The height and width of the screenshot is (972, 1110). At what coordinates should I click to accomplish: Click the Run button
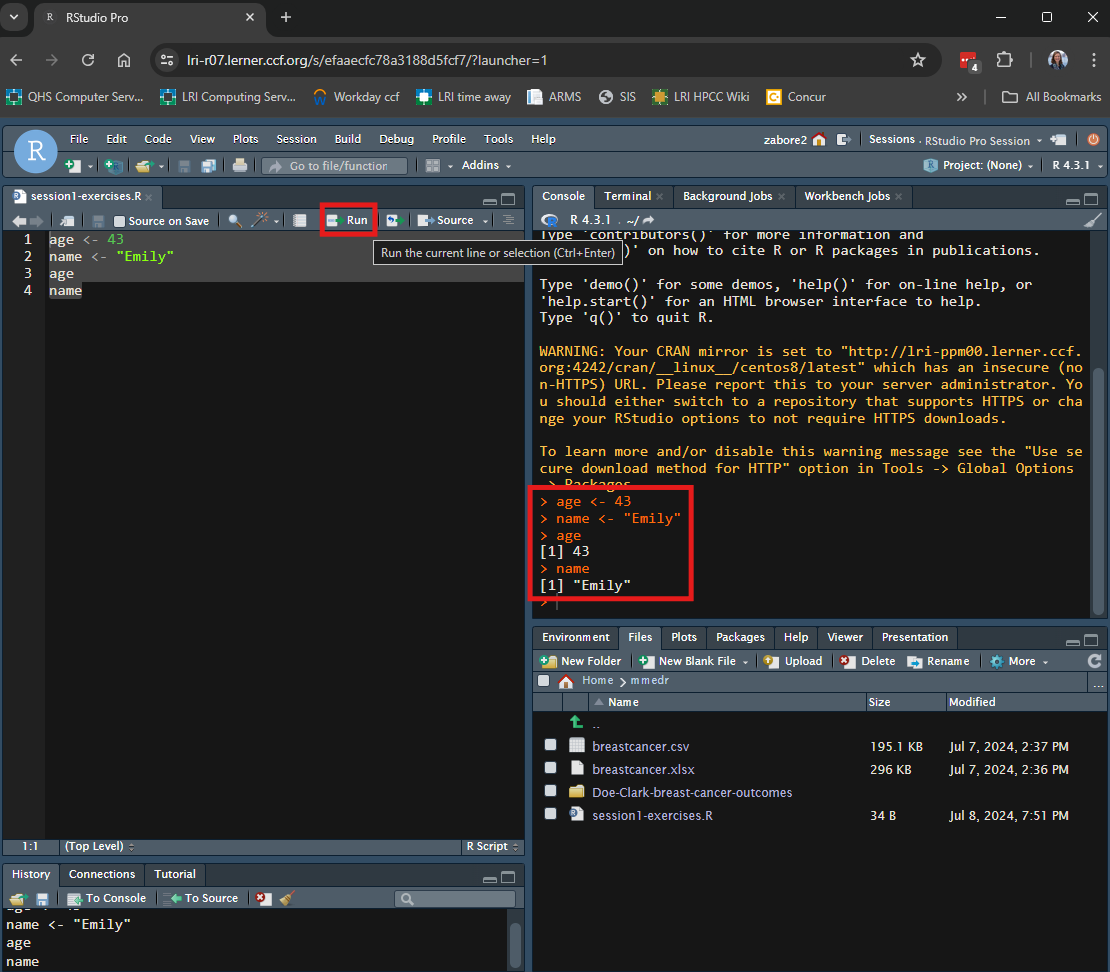[348, 221]
